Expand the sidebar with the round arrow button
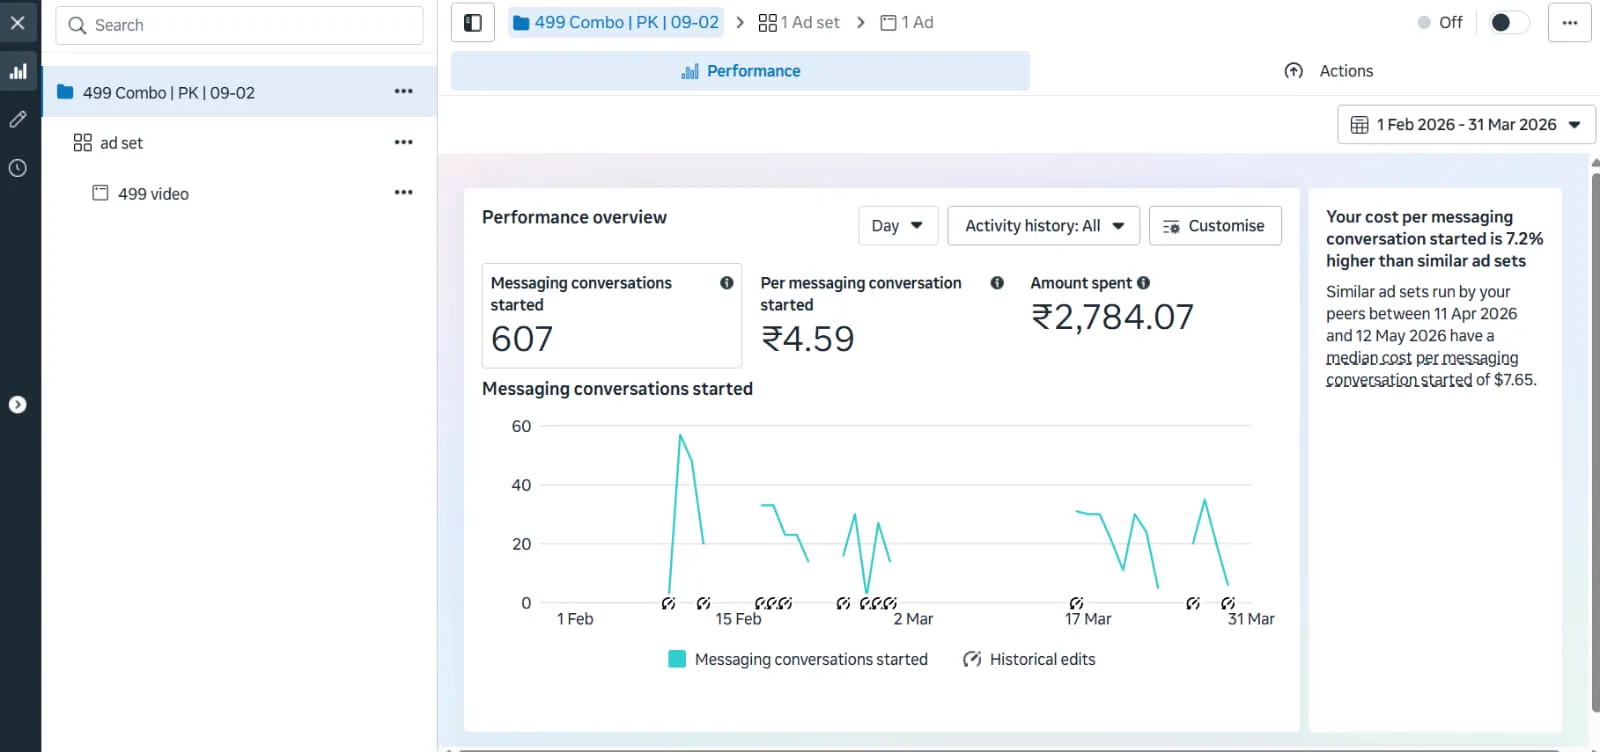This screenshot has height=752, width=1600. 18,404
